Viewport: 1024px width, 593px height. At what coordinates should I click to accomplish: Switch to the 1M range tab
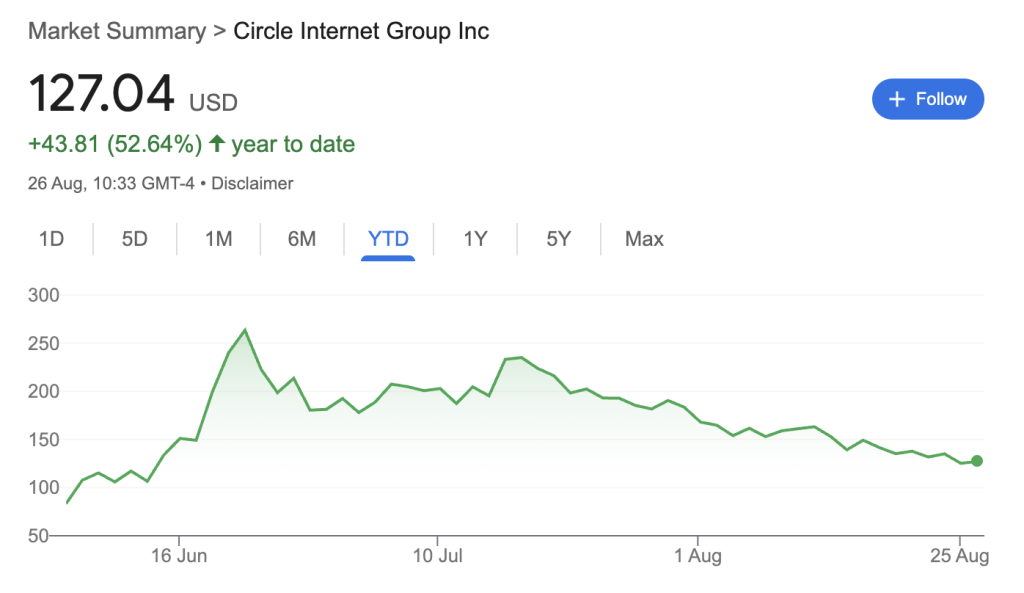tap(219, 239)
